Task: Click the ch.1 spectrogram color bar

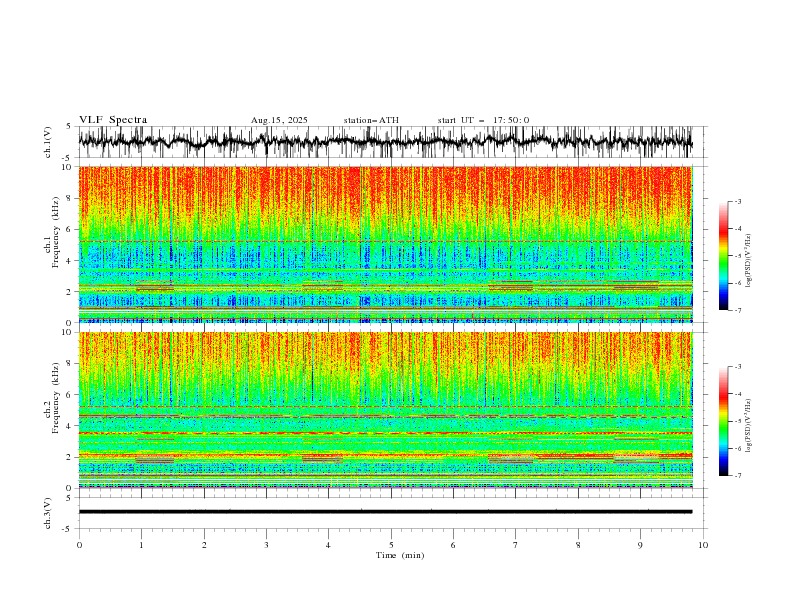Action: click(x=723, y=256)
